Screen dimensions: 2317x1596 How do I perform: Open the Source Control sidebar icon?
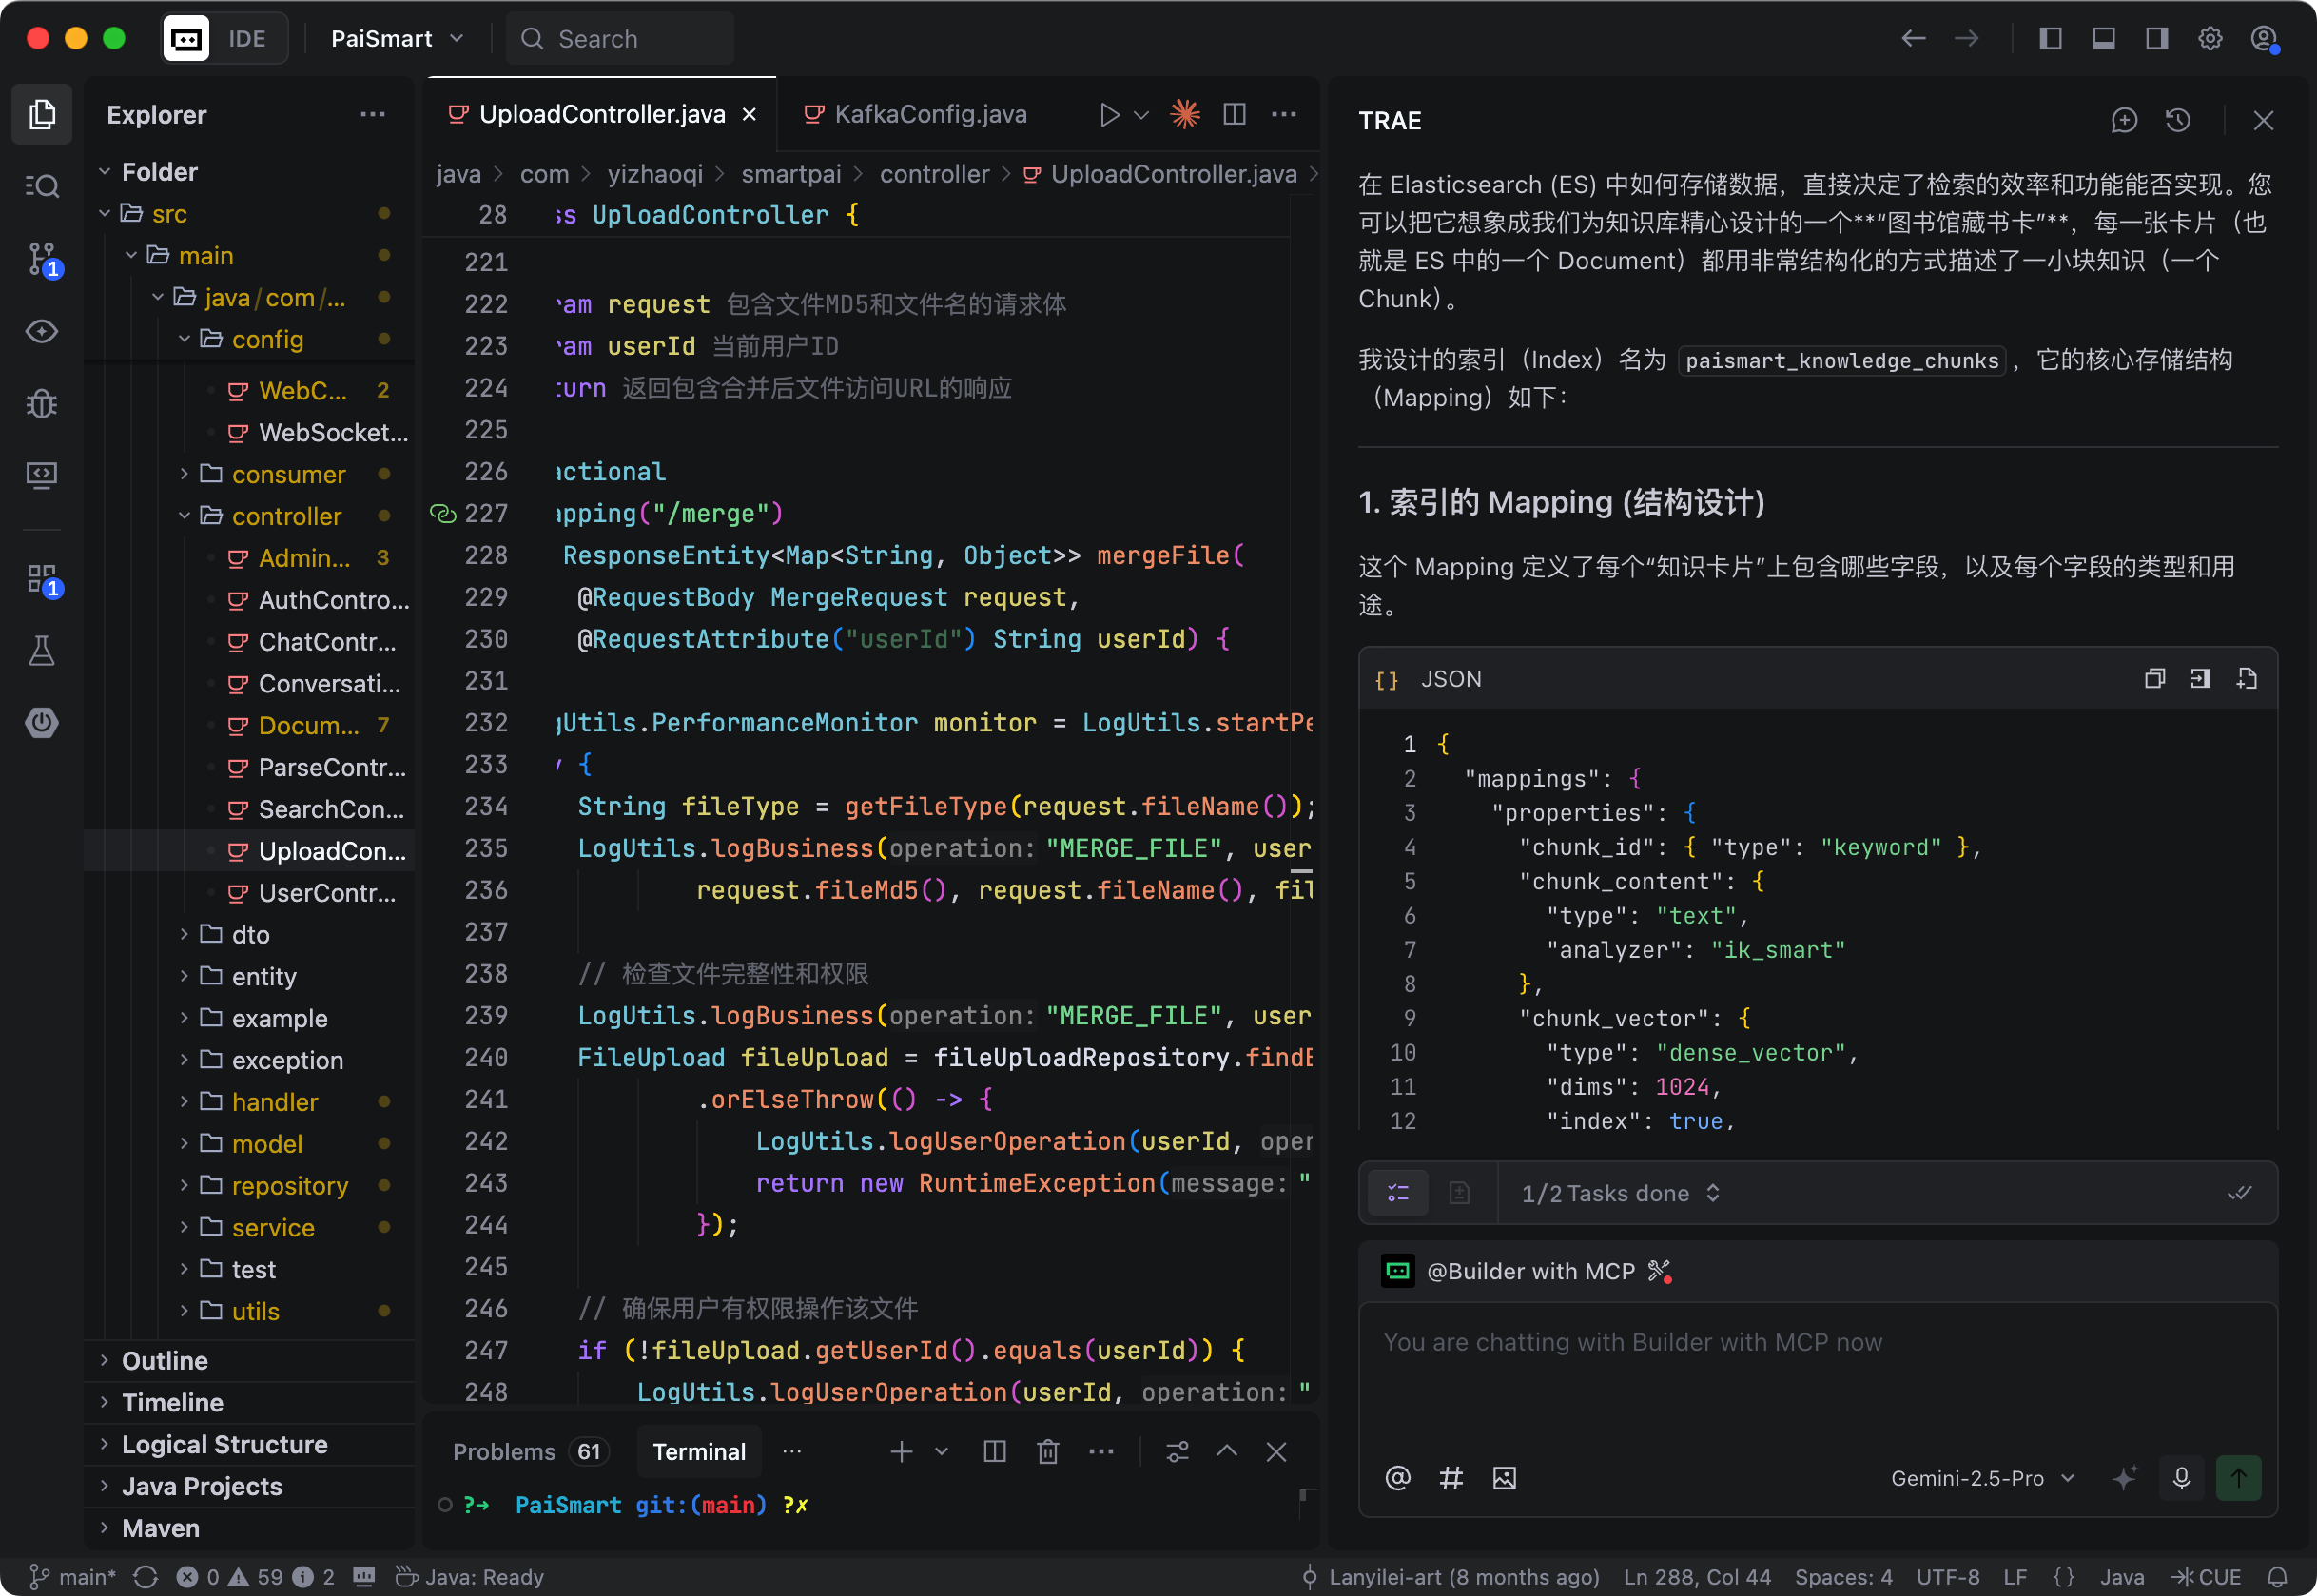pyautogui.click(x=42, y=259)
